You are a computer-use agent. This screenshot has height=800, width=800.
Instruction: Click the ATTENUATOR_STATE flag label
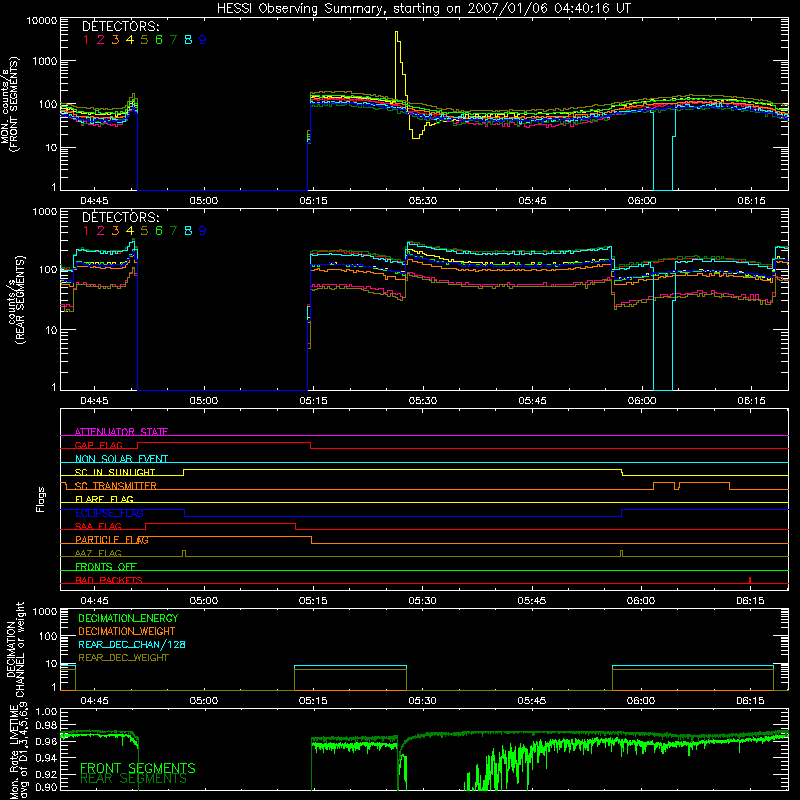coord(121,432)
